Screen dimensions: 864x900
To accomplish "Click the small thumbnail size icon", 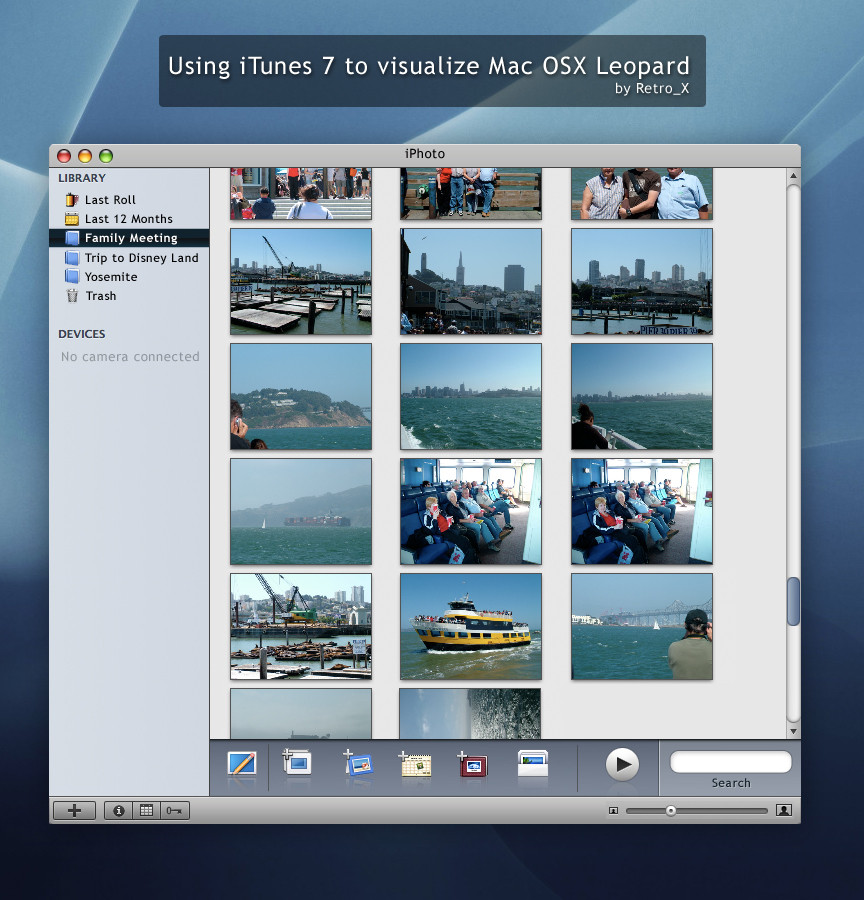I will 613,810.
